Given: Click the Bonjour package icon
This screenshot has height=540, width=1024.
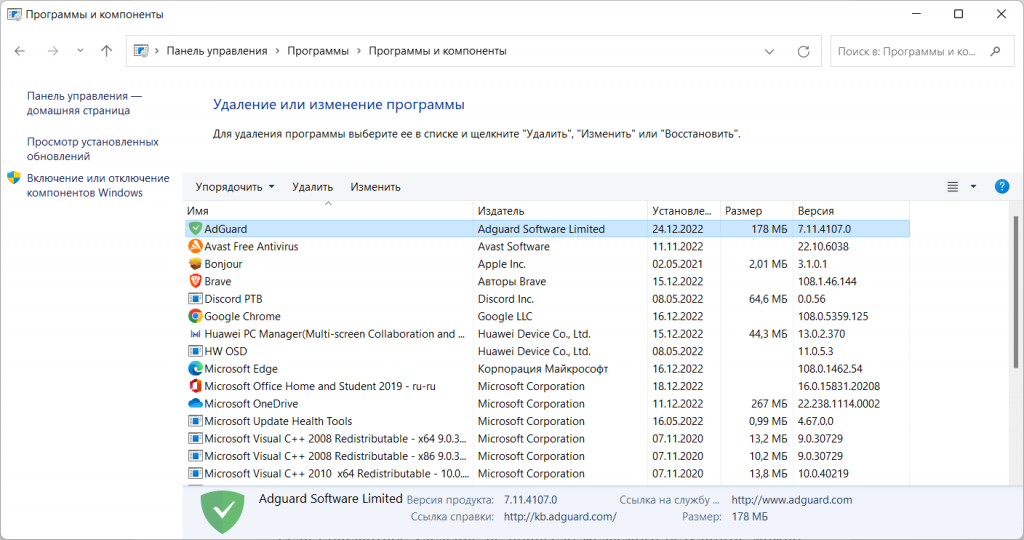Looking at the screenshot, I should click(195, 264).
